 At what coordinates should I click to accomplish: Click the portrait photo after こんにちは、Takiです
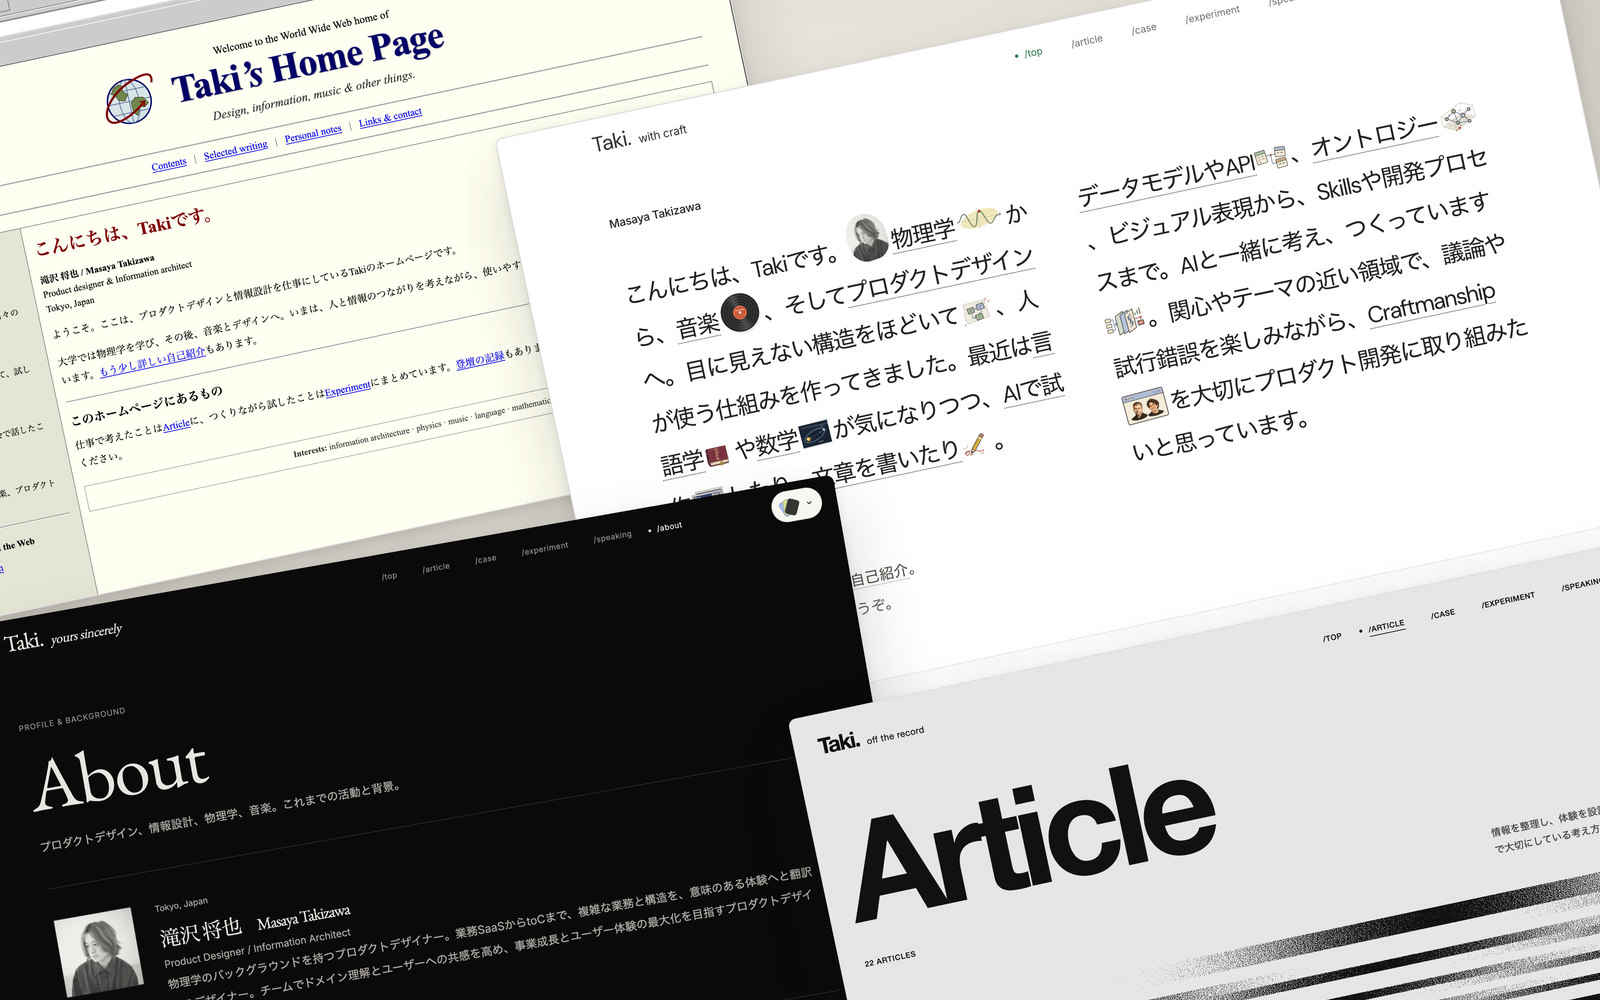(x=867, y=237)
